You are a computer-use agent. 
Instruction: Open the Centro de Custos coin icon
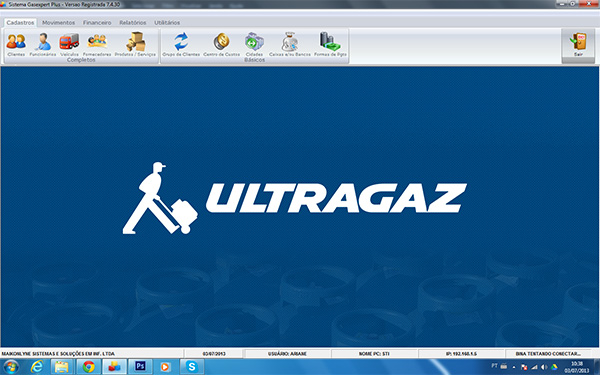pyautogui.click(x=222, y=44)
